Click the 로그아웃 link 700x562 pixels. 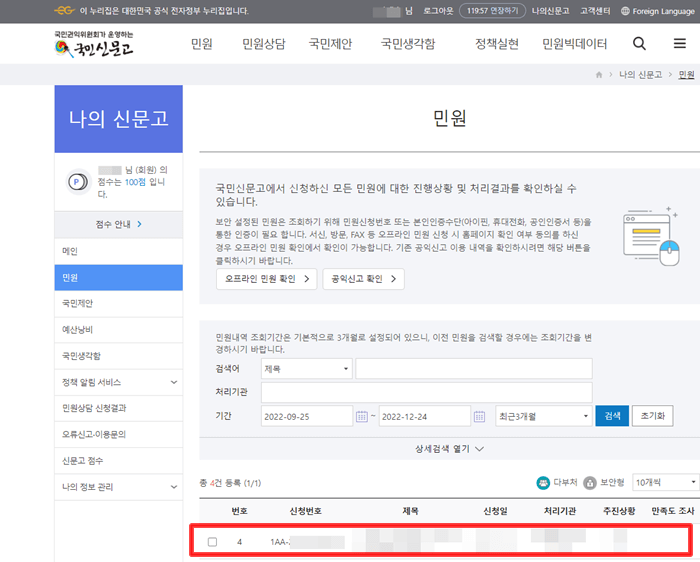(438, 11)
